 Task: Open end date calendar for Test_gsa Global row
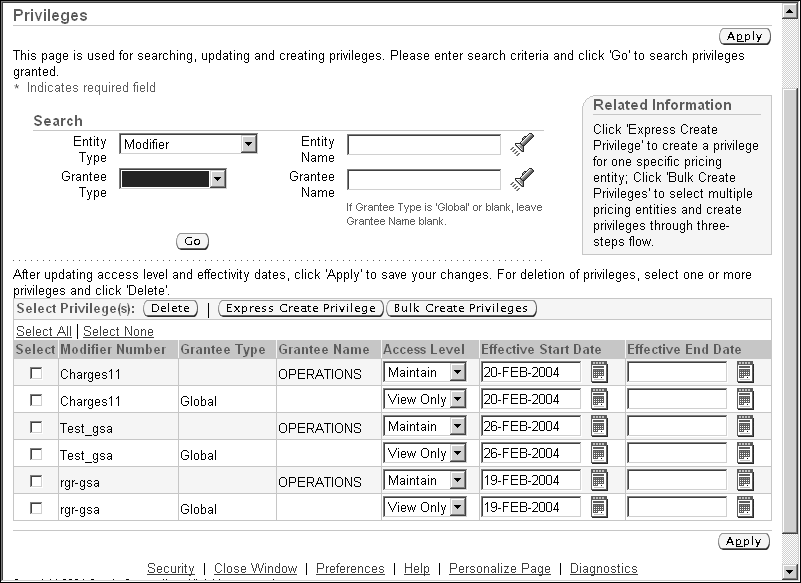pyautogui.click(x=745, y=453)
